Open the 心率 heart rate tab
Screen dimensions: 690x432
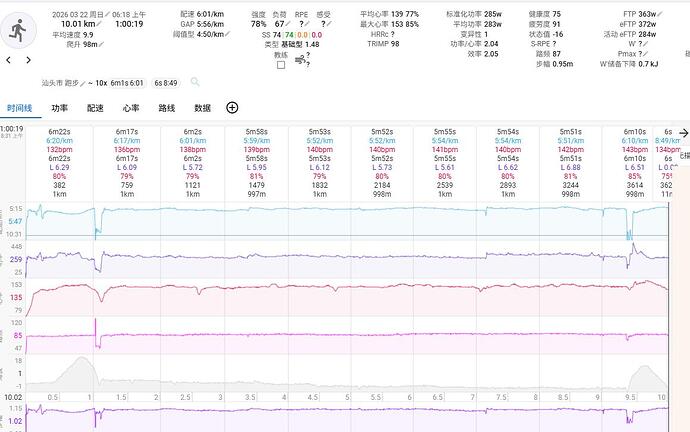click(x=131, y=108)
